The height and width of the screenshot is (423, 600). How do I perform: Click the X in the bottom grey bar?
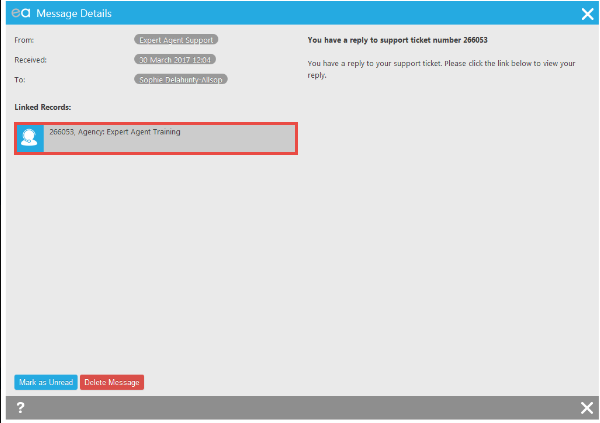point(587,408)
